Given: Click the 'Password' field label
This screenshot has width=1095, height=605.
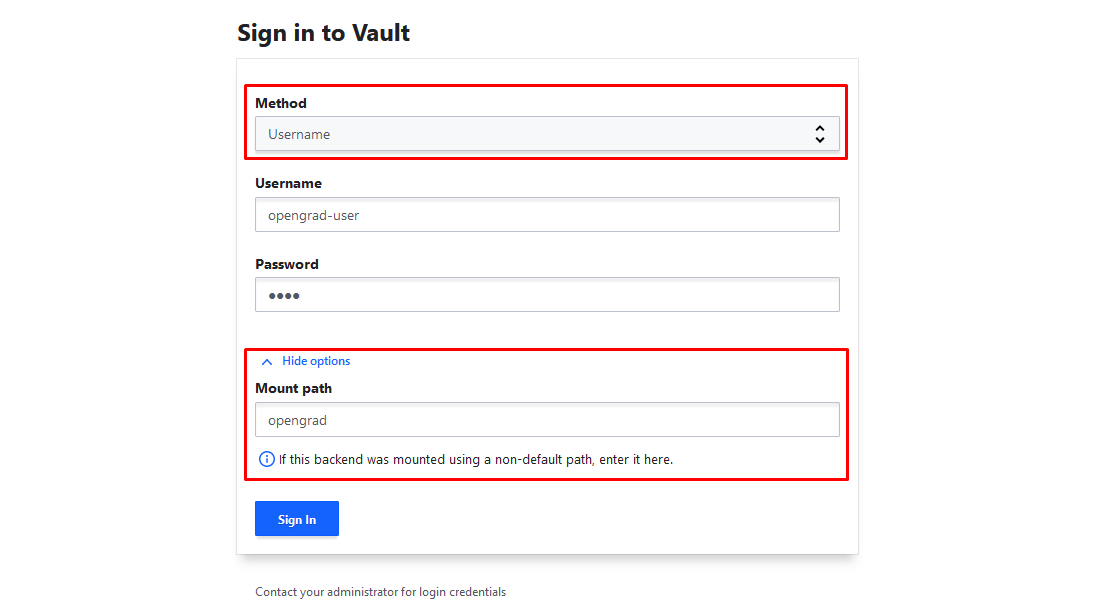Looking at the screenshot, I should point(287,264).
